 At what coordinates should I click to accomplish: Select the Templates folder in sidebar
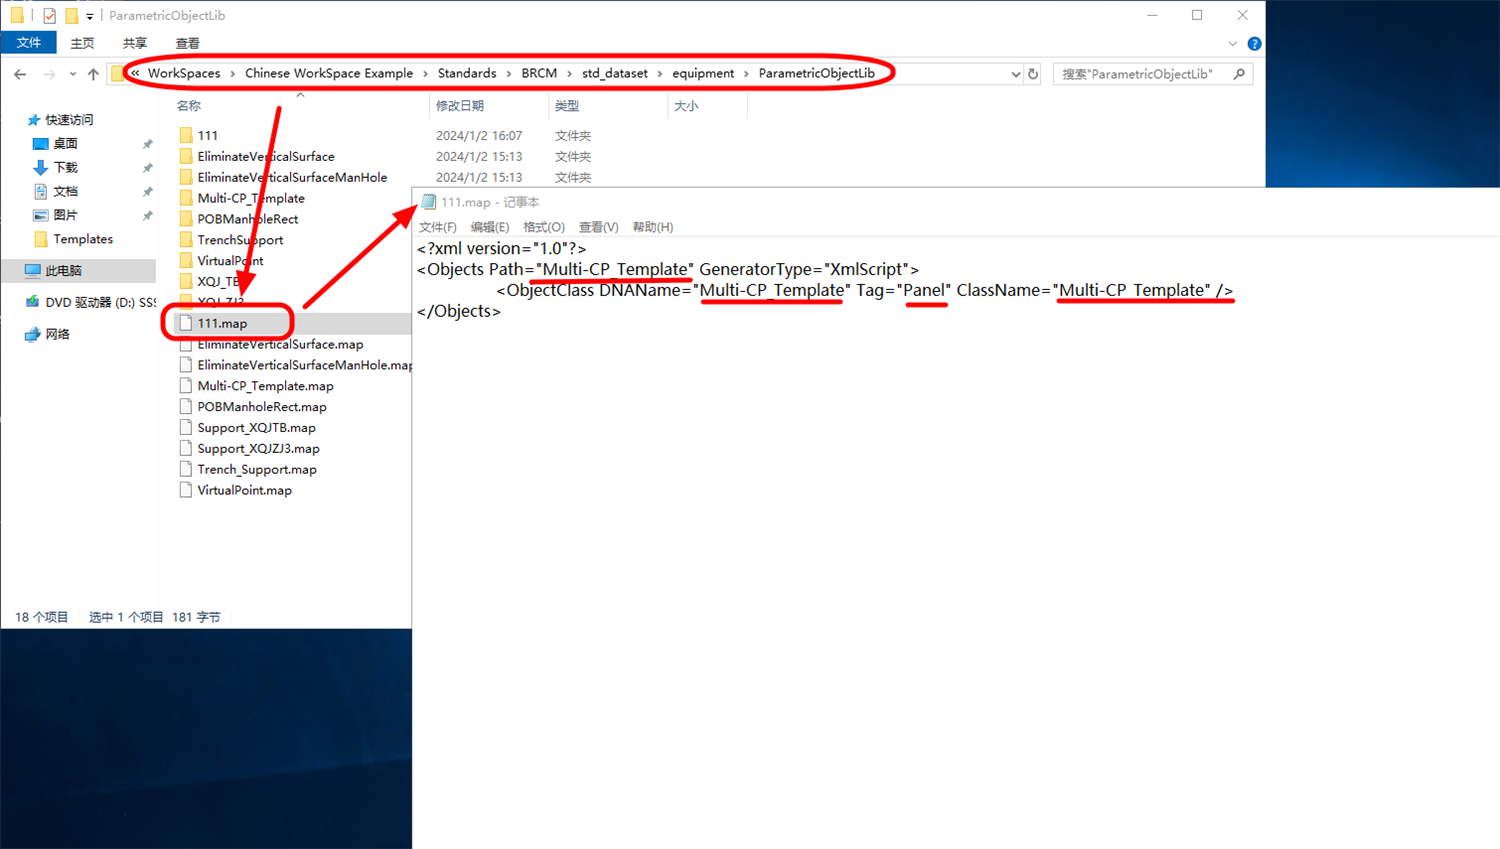(x=83, y=239)
